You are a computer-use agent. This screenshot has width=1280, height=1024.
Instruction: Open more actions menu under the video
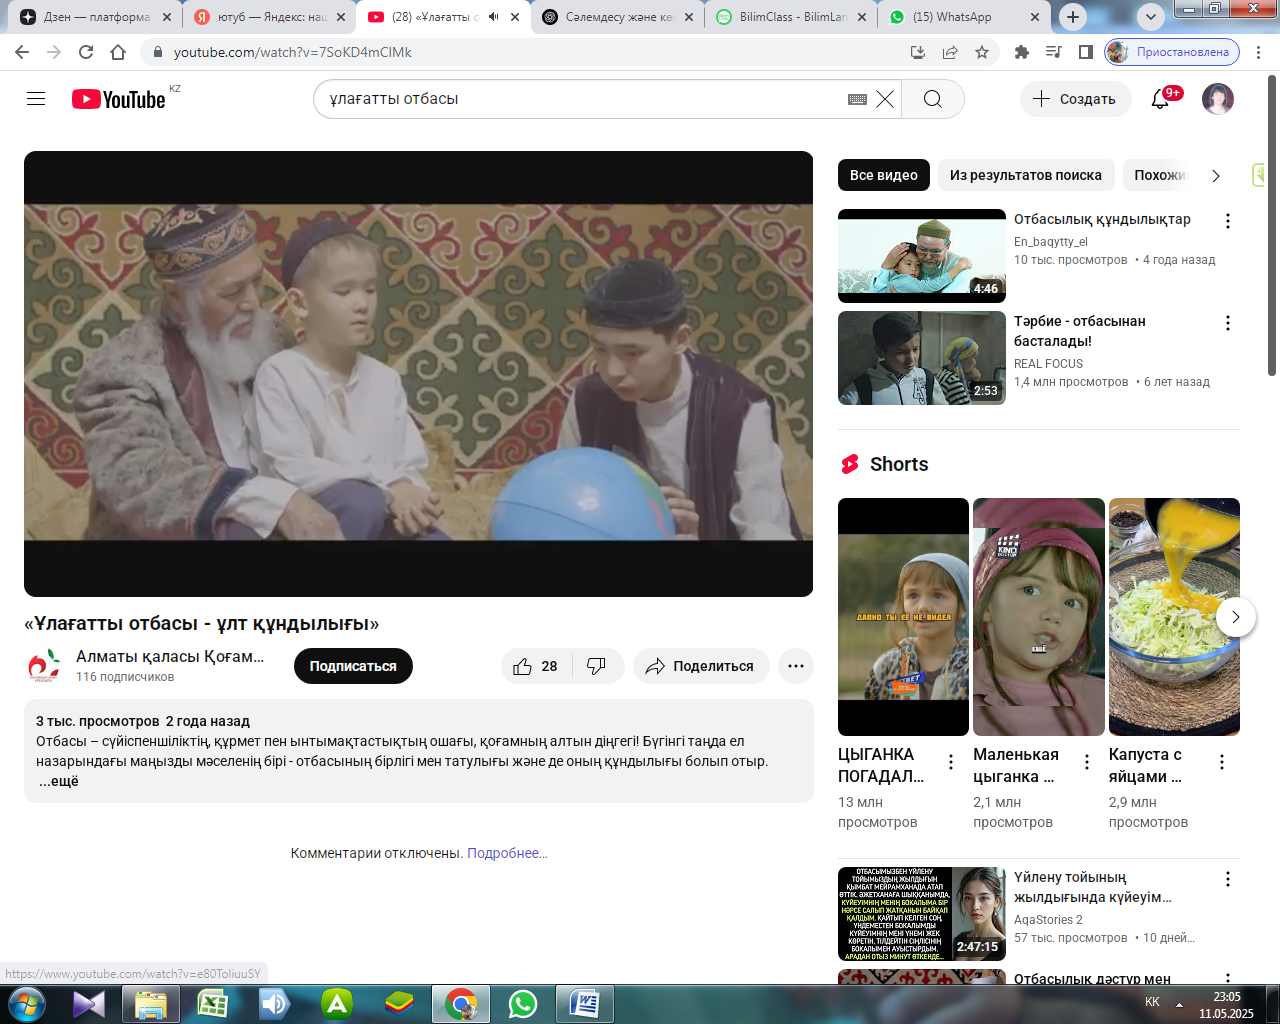[x=796, y=666]
